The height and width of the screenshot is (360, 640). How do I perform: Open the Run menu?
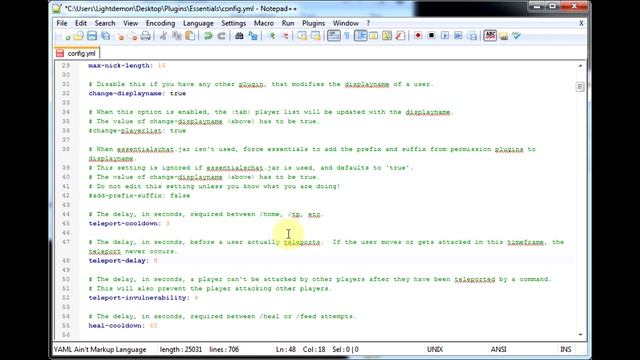(288, 23)
